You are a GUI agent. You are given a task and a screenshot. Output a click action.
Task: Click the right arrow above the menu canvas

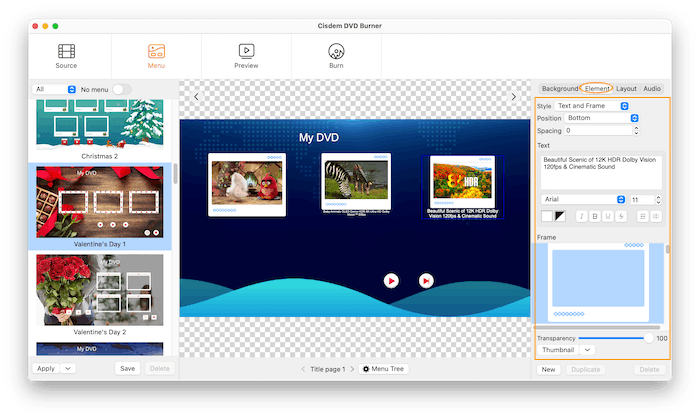(x=514, y=97)
